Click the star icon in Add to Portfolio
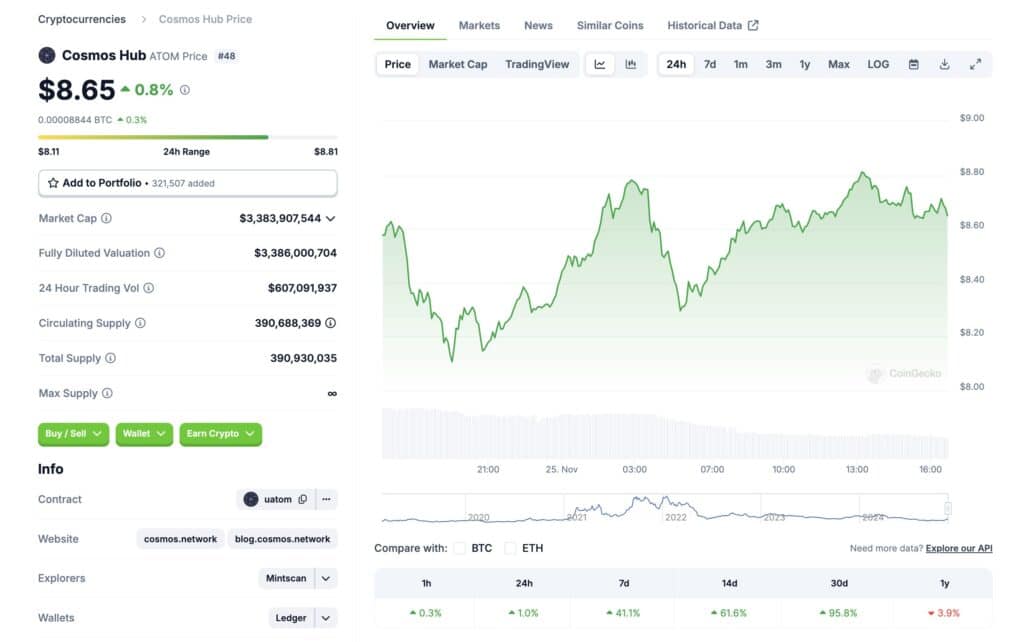 (x=54, y=183)
